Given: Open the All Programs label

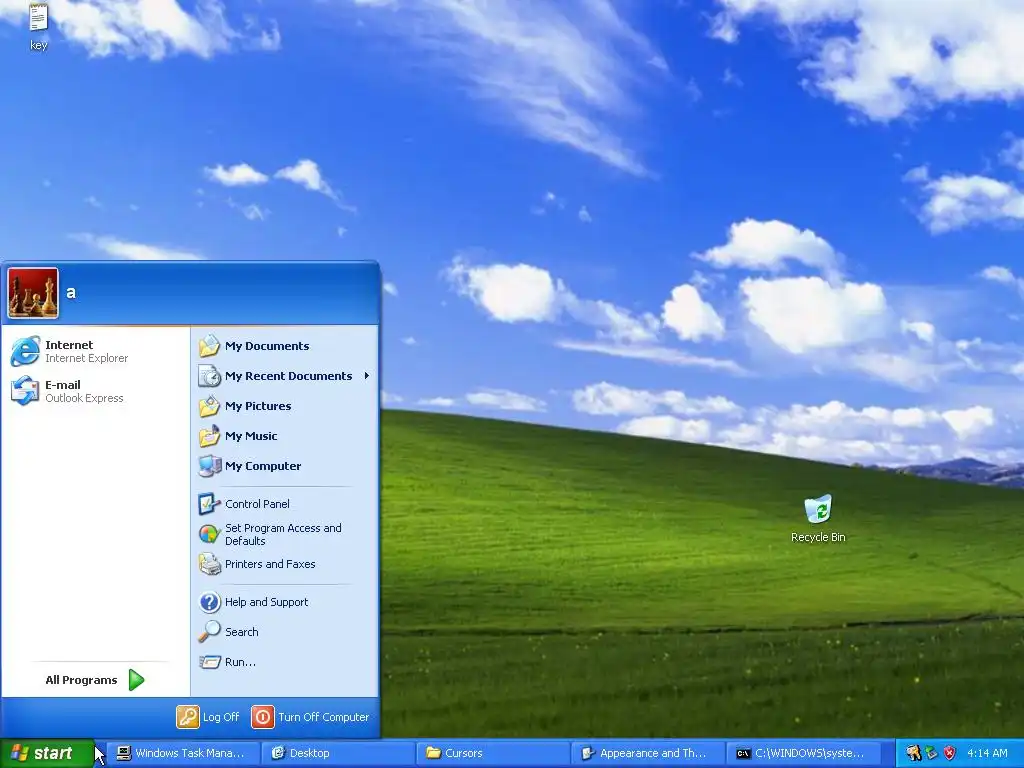Looking at the screenshot, I should 81,680.
